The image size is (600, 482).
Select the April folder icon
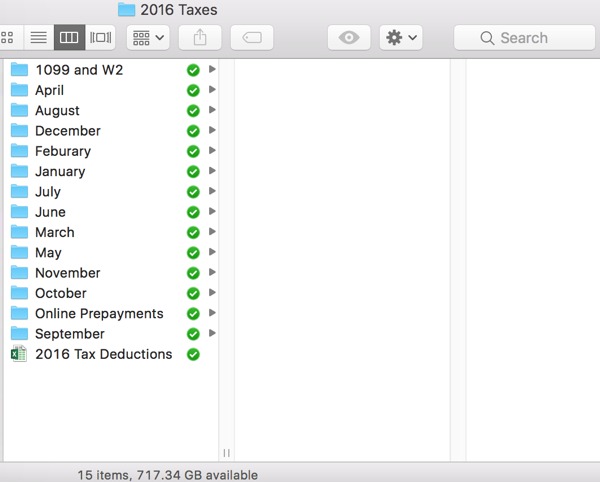(19, 90)
